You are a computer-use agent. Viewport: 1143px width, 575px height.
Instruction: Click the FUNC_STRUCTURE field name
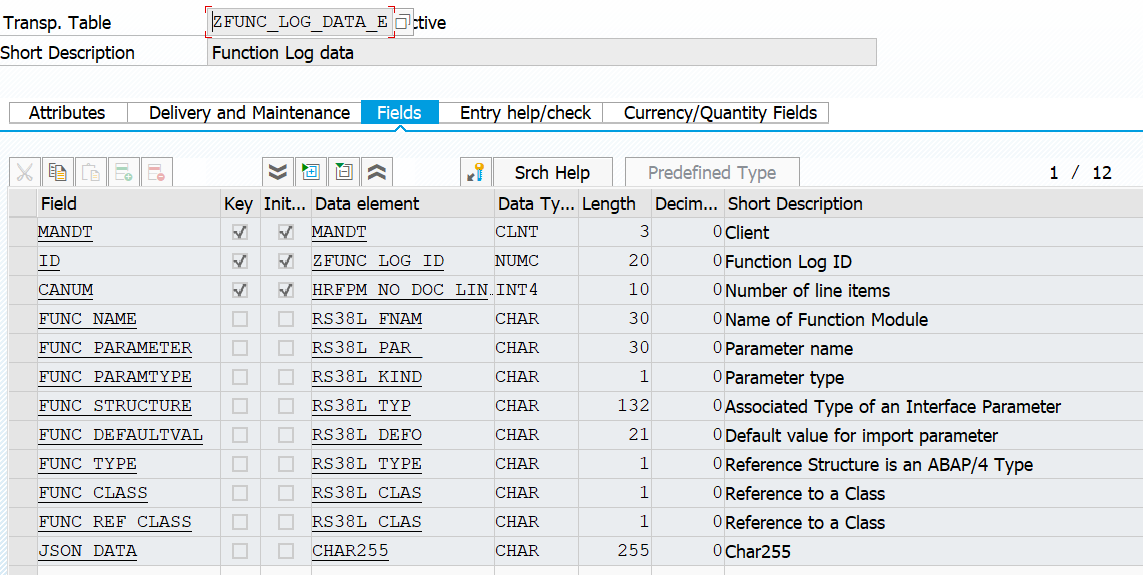tap(115, 406)
